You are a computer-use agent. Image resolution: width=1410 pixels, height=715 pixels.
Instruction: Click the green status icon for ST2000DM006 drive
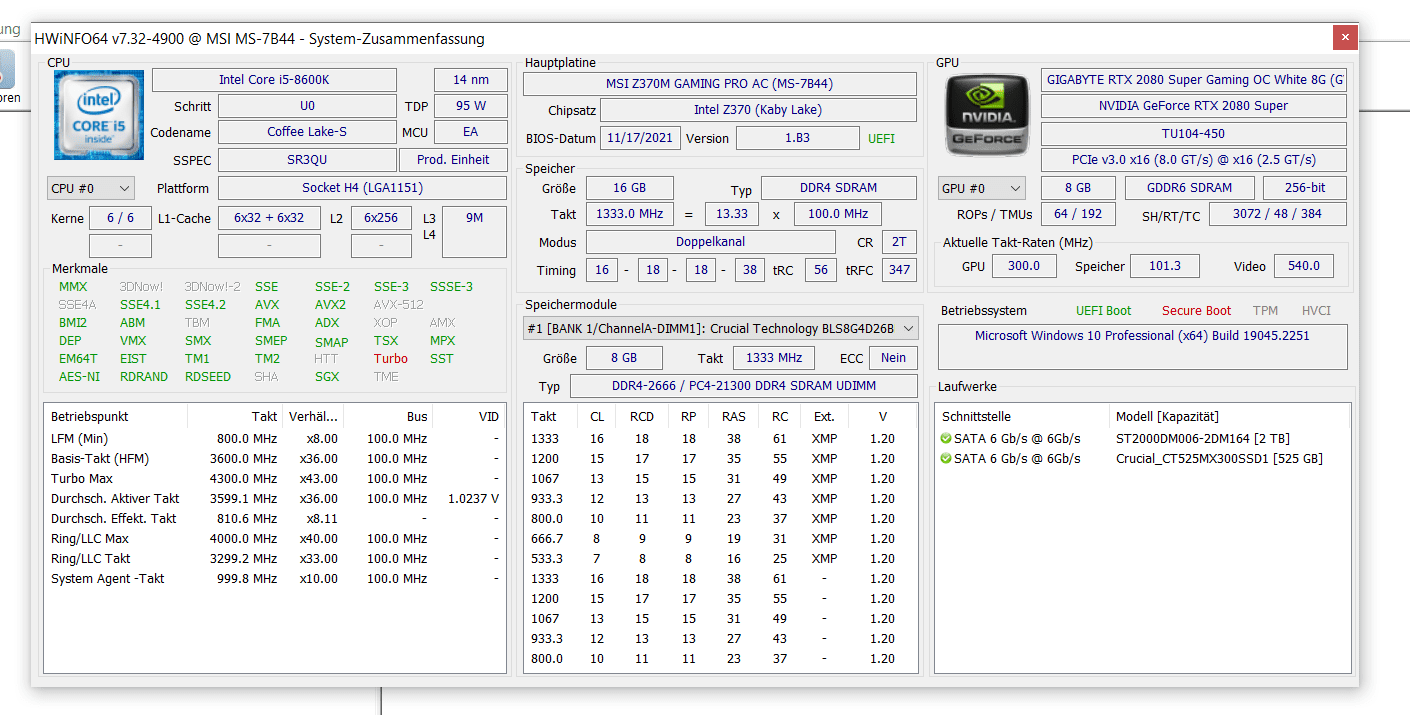pos(946,438)
